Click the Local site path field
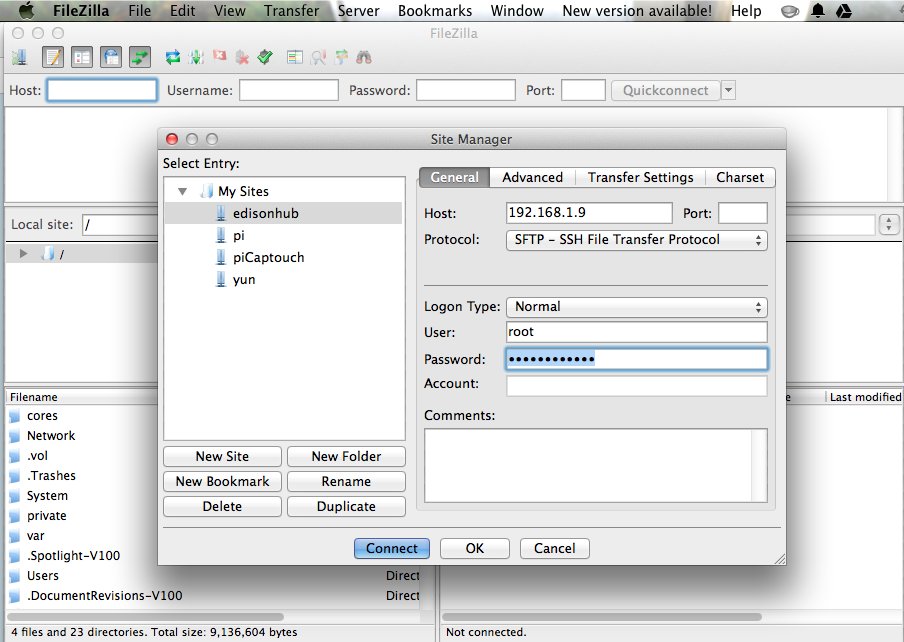904x642 pixels. [120, 224]
